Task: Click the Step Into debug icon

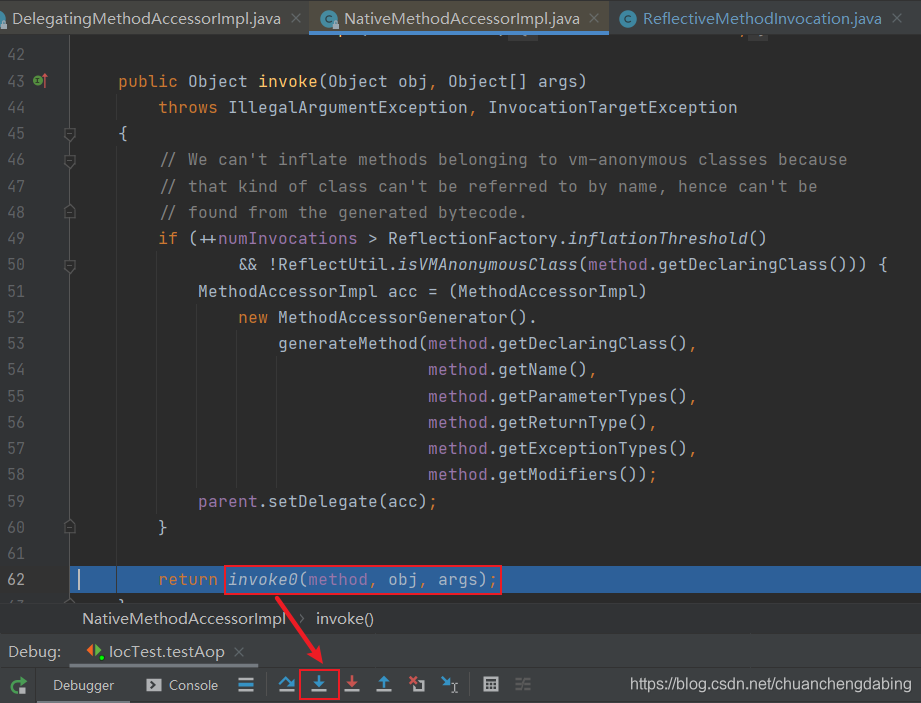Action: [x=319, y=684]
